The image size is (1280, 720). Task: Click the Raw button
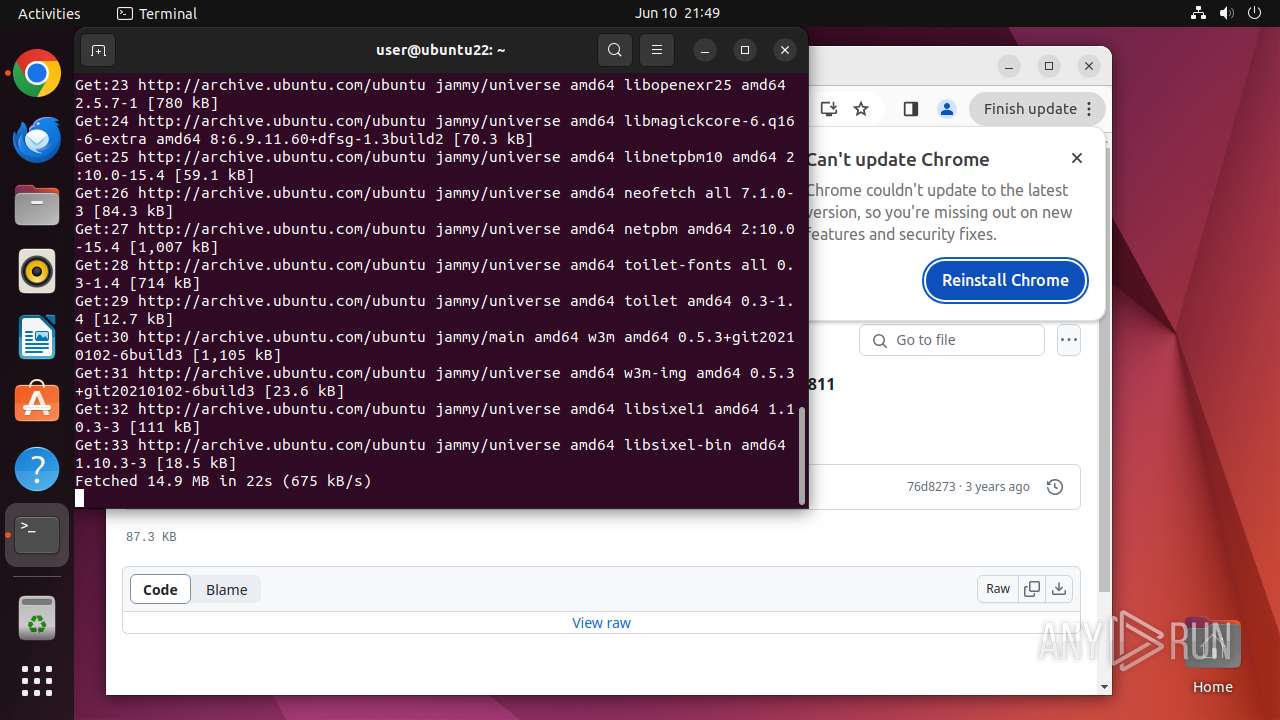pos(998,589)
